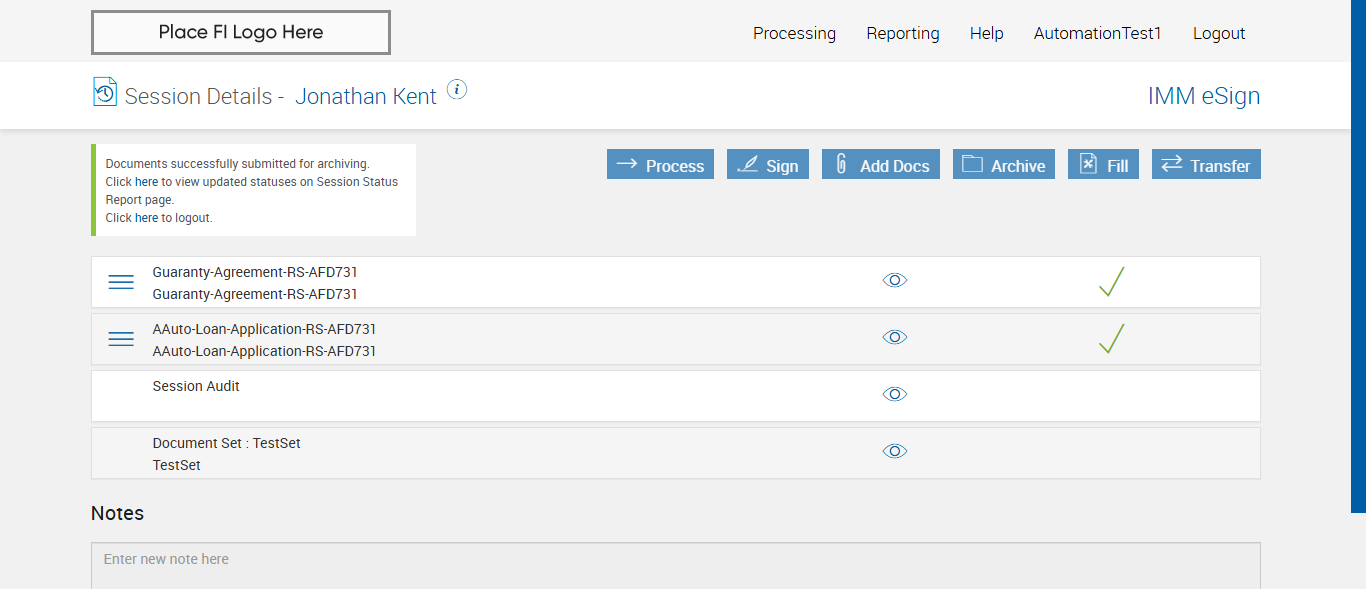Focus the 'Enter new note here' field
Image resolution: width=1366 pixels, height=589 pixels.
tap(675, 562)
